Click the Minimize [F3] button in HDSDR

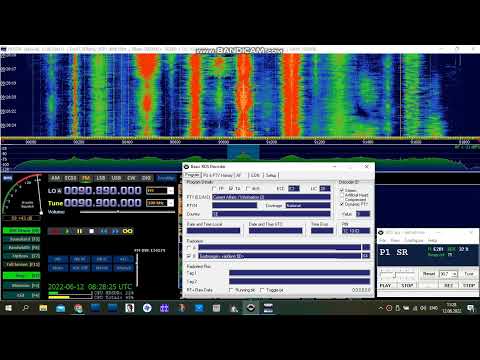[x=22, y=286]
